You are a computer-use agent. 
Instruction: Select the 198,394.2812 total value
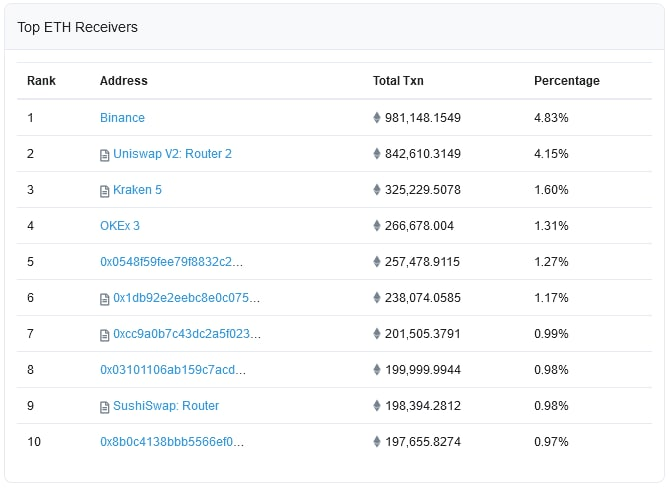[423, 406]
